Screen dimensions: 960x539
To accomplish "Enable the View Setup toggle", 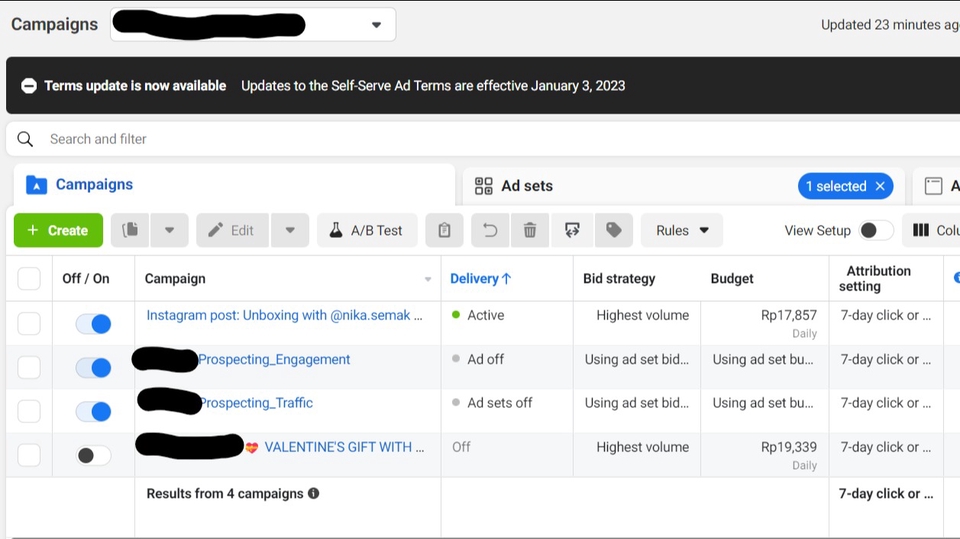I will (x=876, y=230).
